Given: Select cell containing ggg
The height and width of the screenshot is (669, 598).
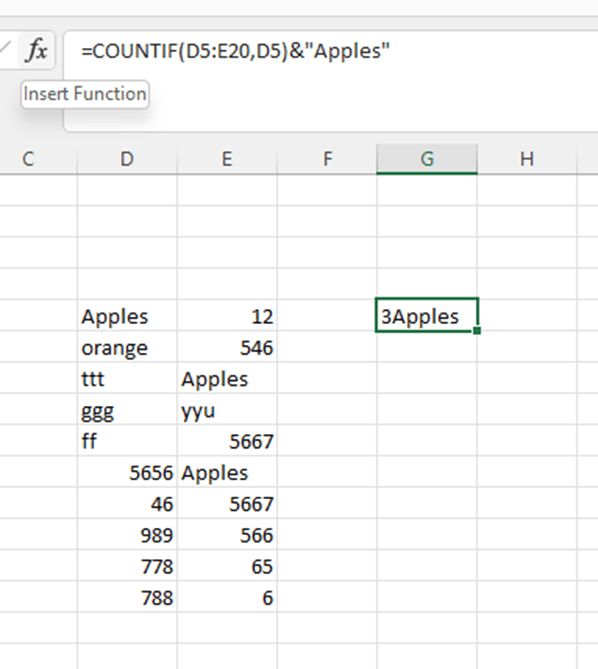Looking at the screenshot, I should click(x=127, y=409).
